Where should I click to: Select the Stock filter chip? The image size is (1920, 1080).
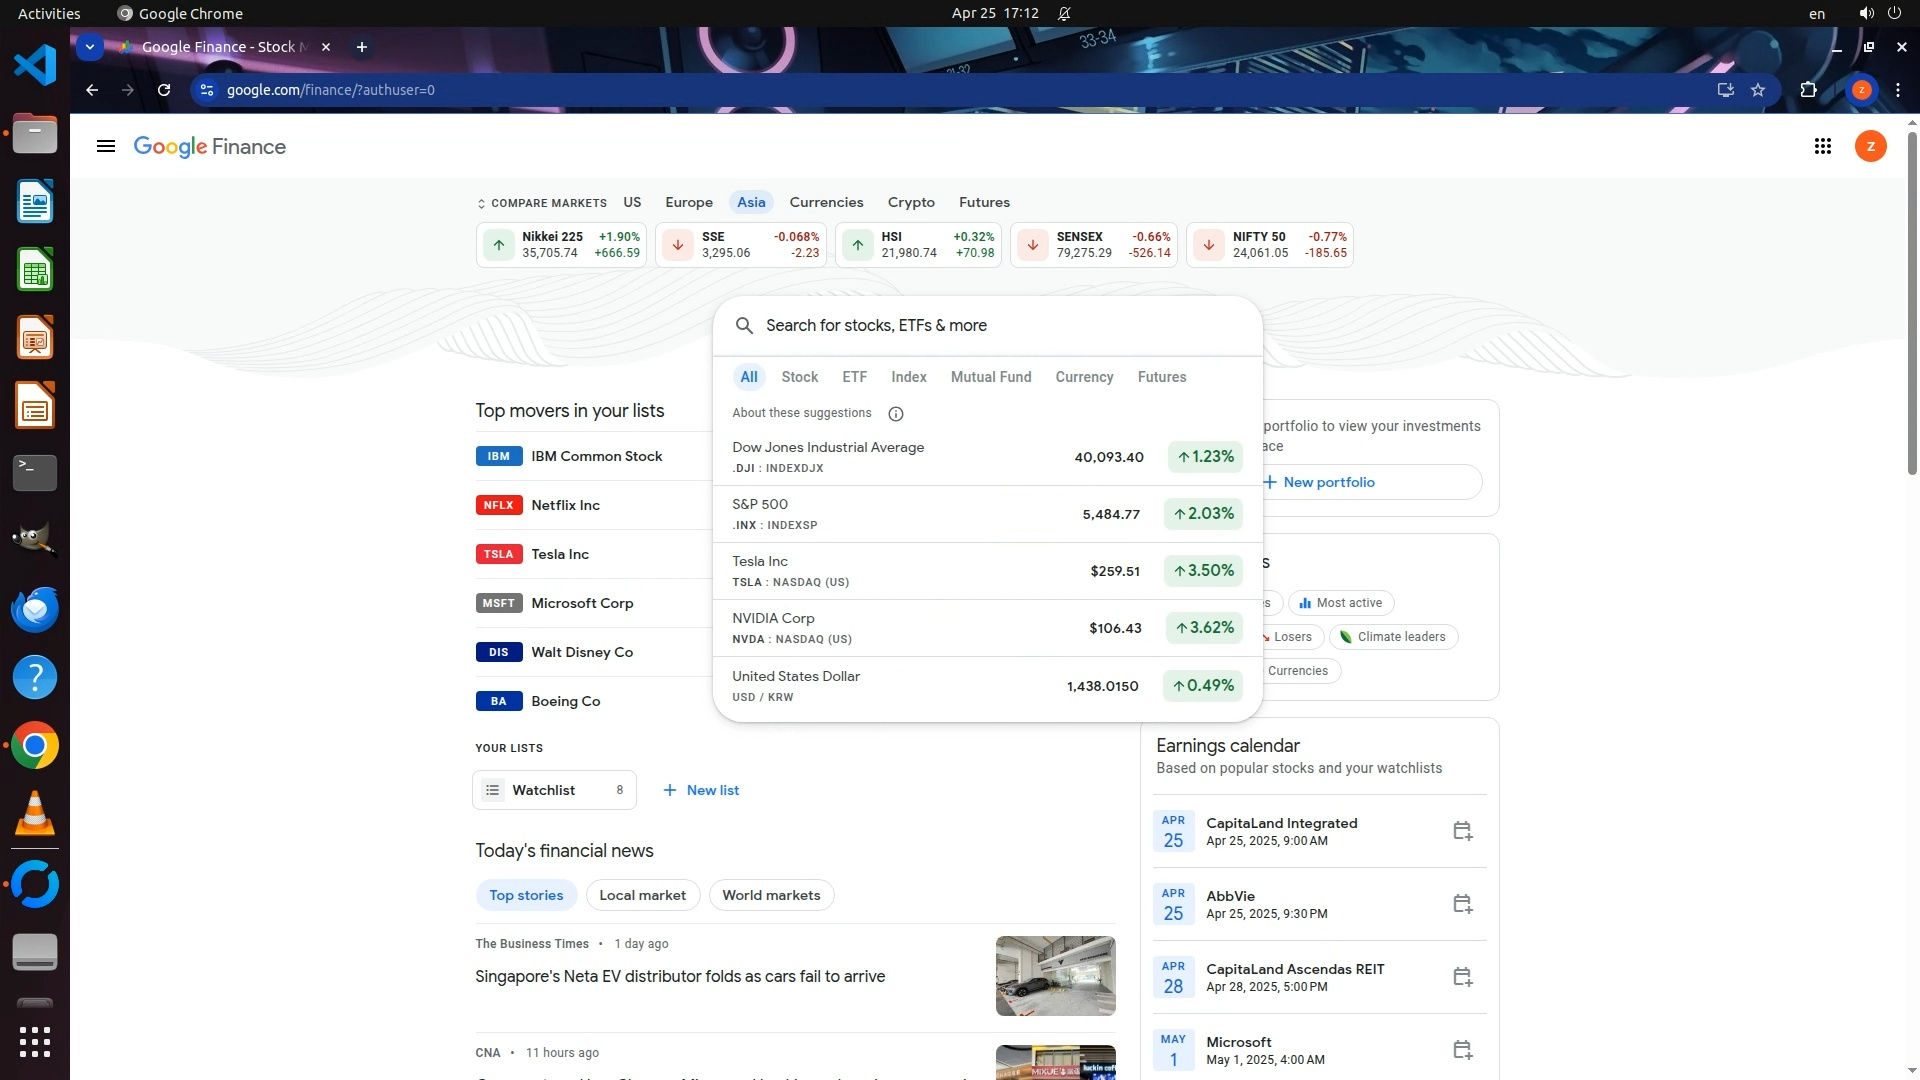[x=799, y=377]
